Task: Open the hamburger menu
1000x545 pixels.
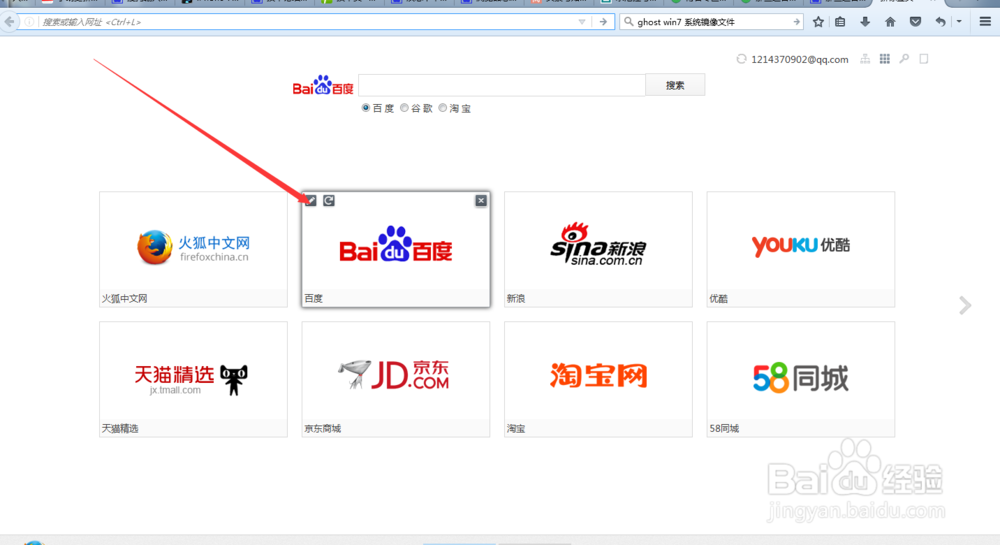Action: (985, 22)
